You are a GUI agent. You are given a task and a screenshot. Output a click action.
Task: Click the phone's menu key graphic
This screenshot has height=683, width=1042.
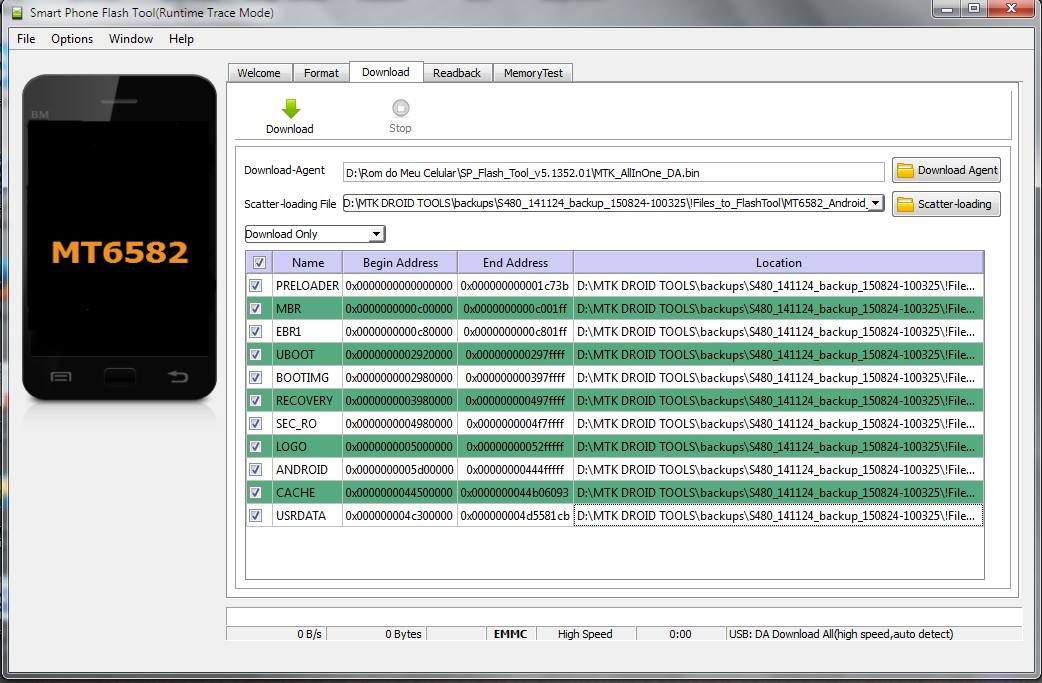60,377
